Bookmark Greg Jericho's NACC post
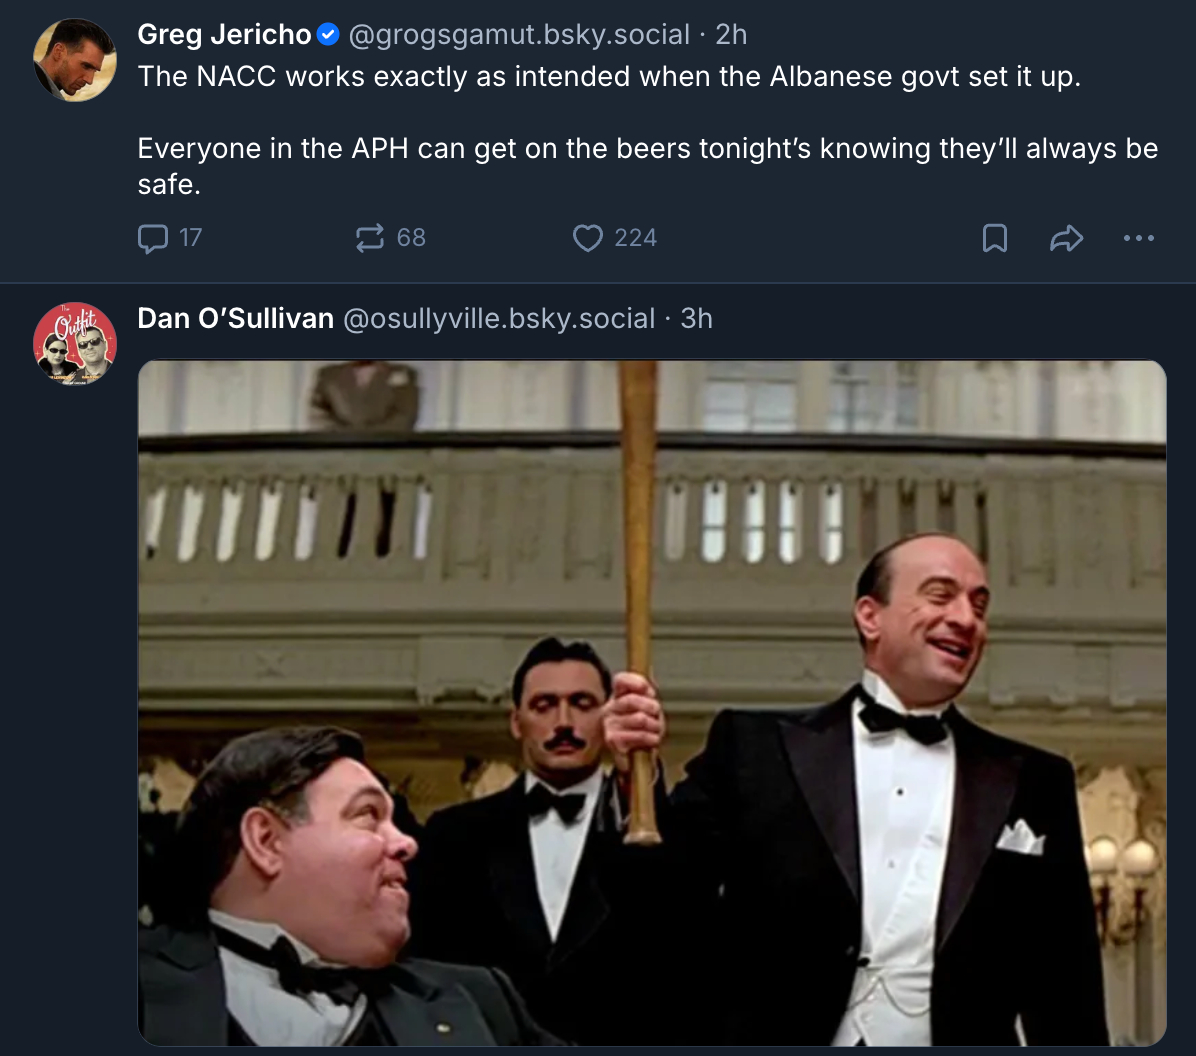This screenshot has width=1196, height=1056. pos(995,238)
